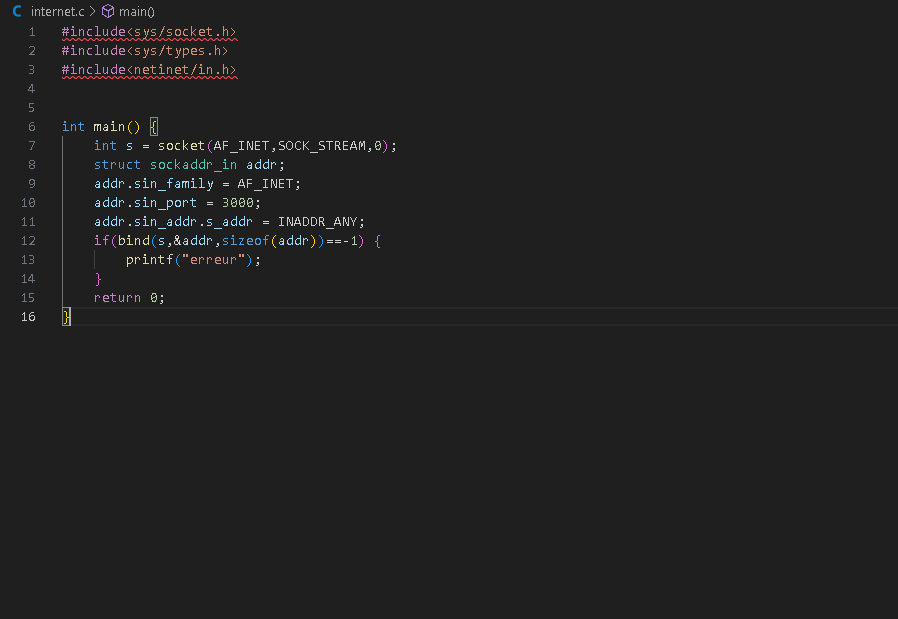898x619 pixels.
Task: Click the SOCK_STREAM constant on line 7
Action: [321, 146]
